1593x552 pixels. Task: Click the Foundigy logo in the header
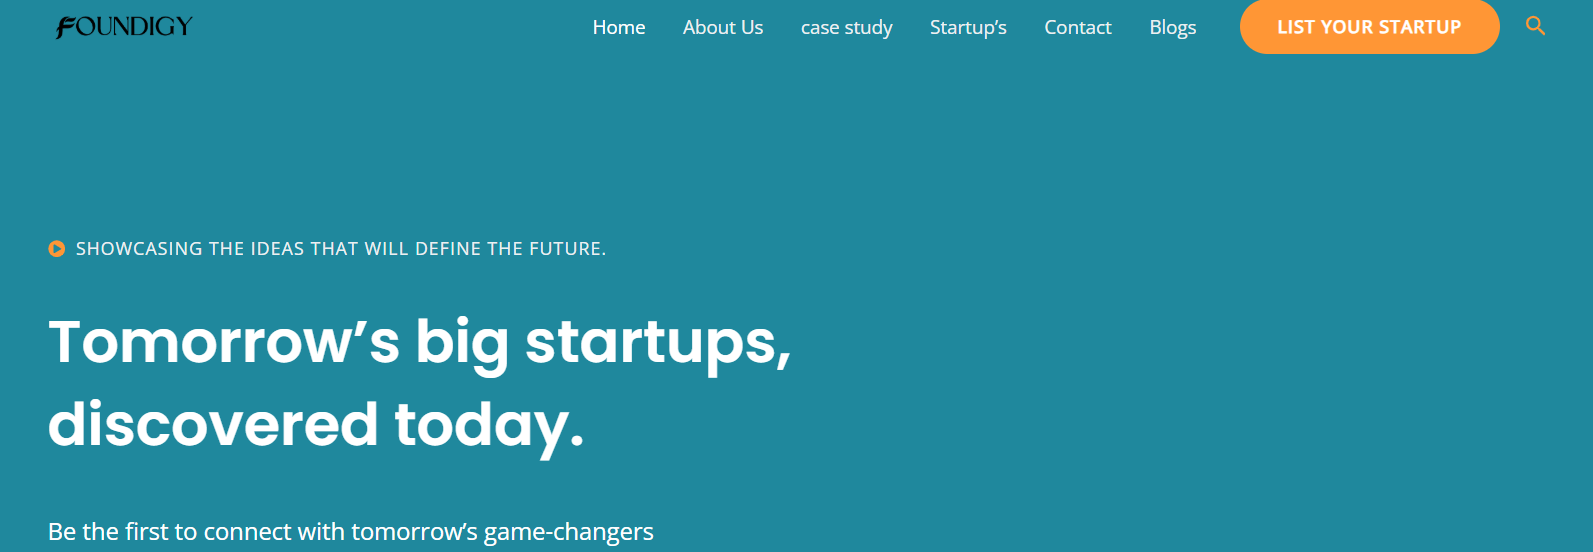[124, 27]
